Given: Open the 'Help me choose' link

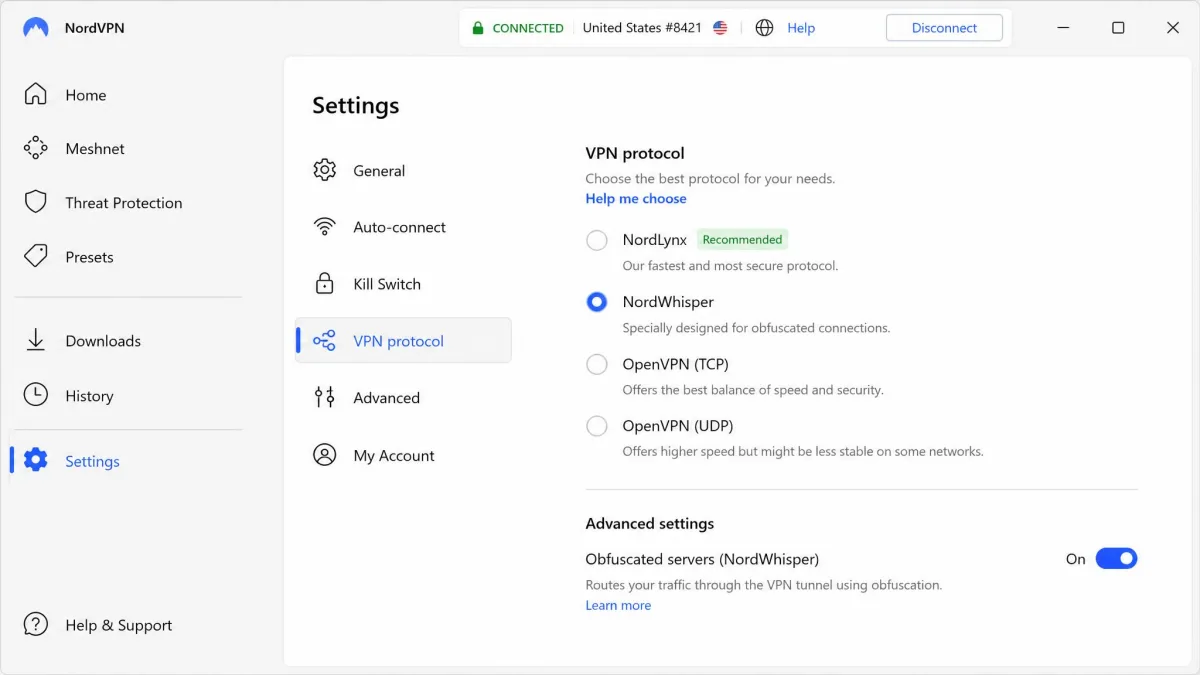Looking at the screenshot, I should click(x=636, y=199).
